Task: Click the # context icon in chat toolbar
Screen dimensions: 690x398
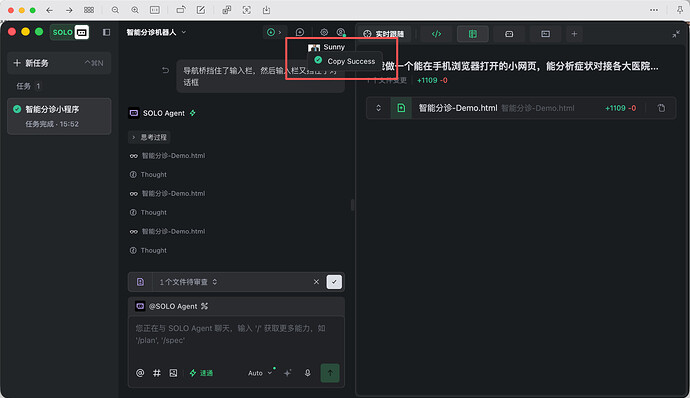Action: (157, 373)
